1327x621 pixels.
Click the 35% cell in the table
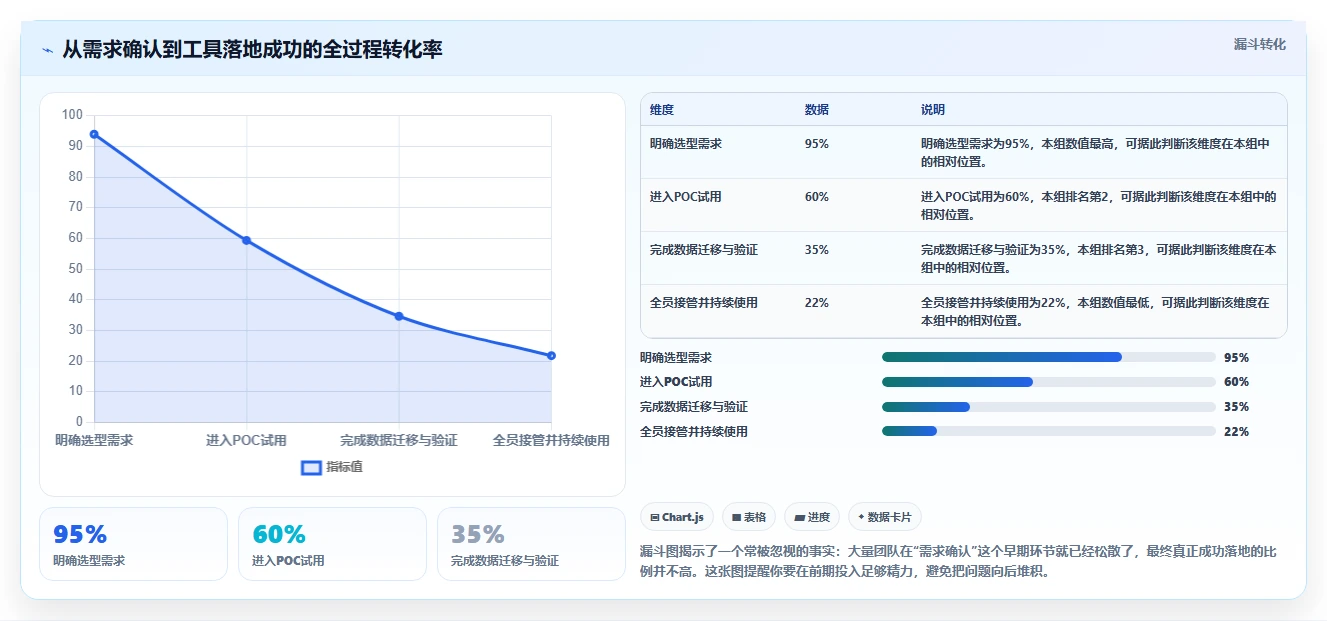[x=816, y=250]
